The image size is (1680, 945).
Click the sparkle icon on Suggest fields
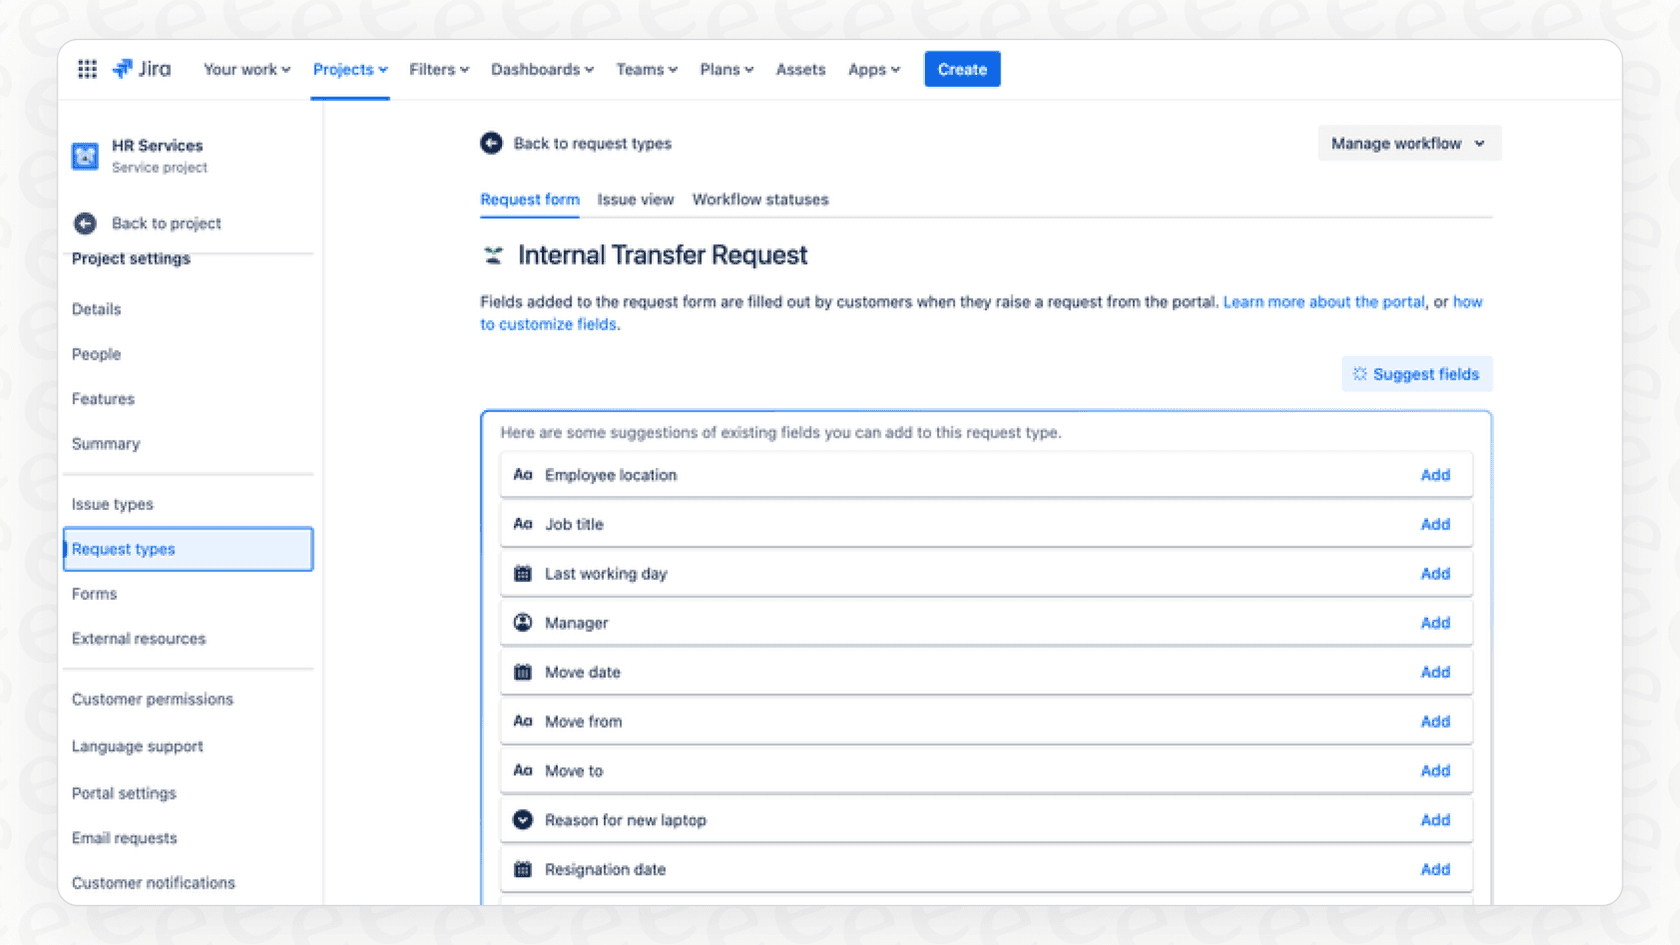[1358, 373]
